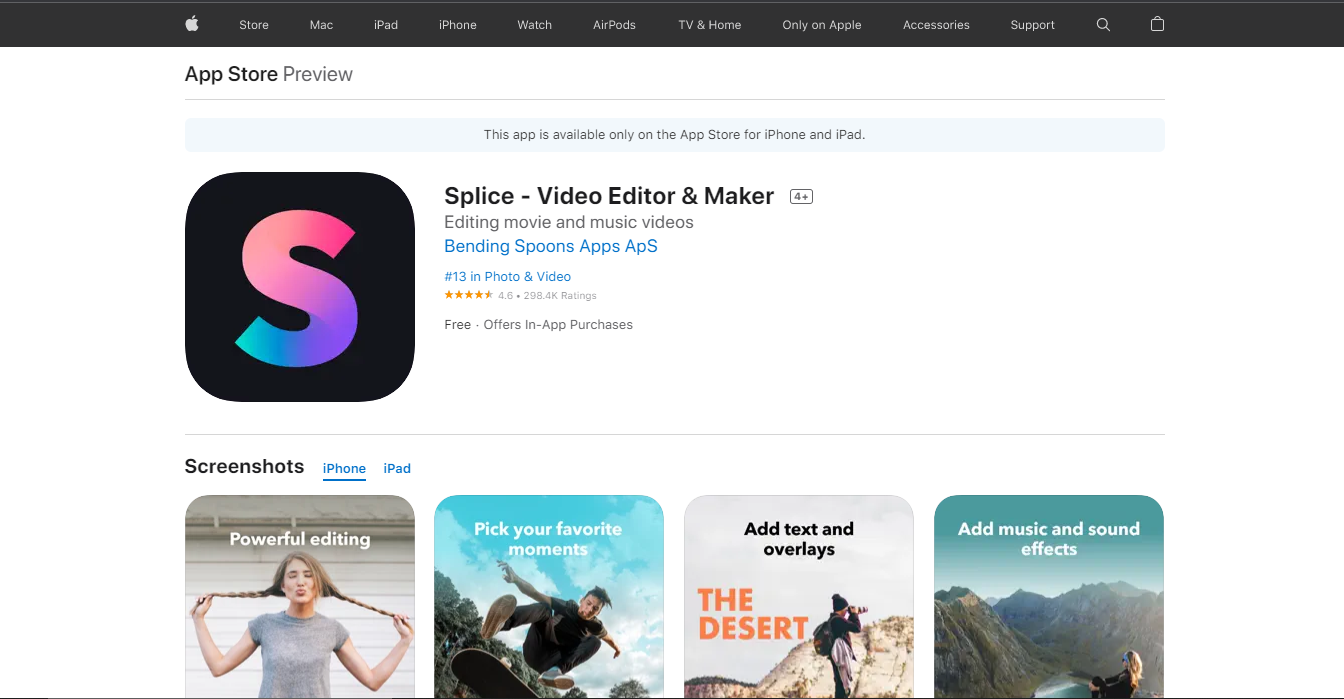This screenshot has width=1344, height=699.
Task: Open the Accessories menu item
Action: (x=936, y=25)
